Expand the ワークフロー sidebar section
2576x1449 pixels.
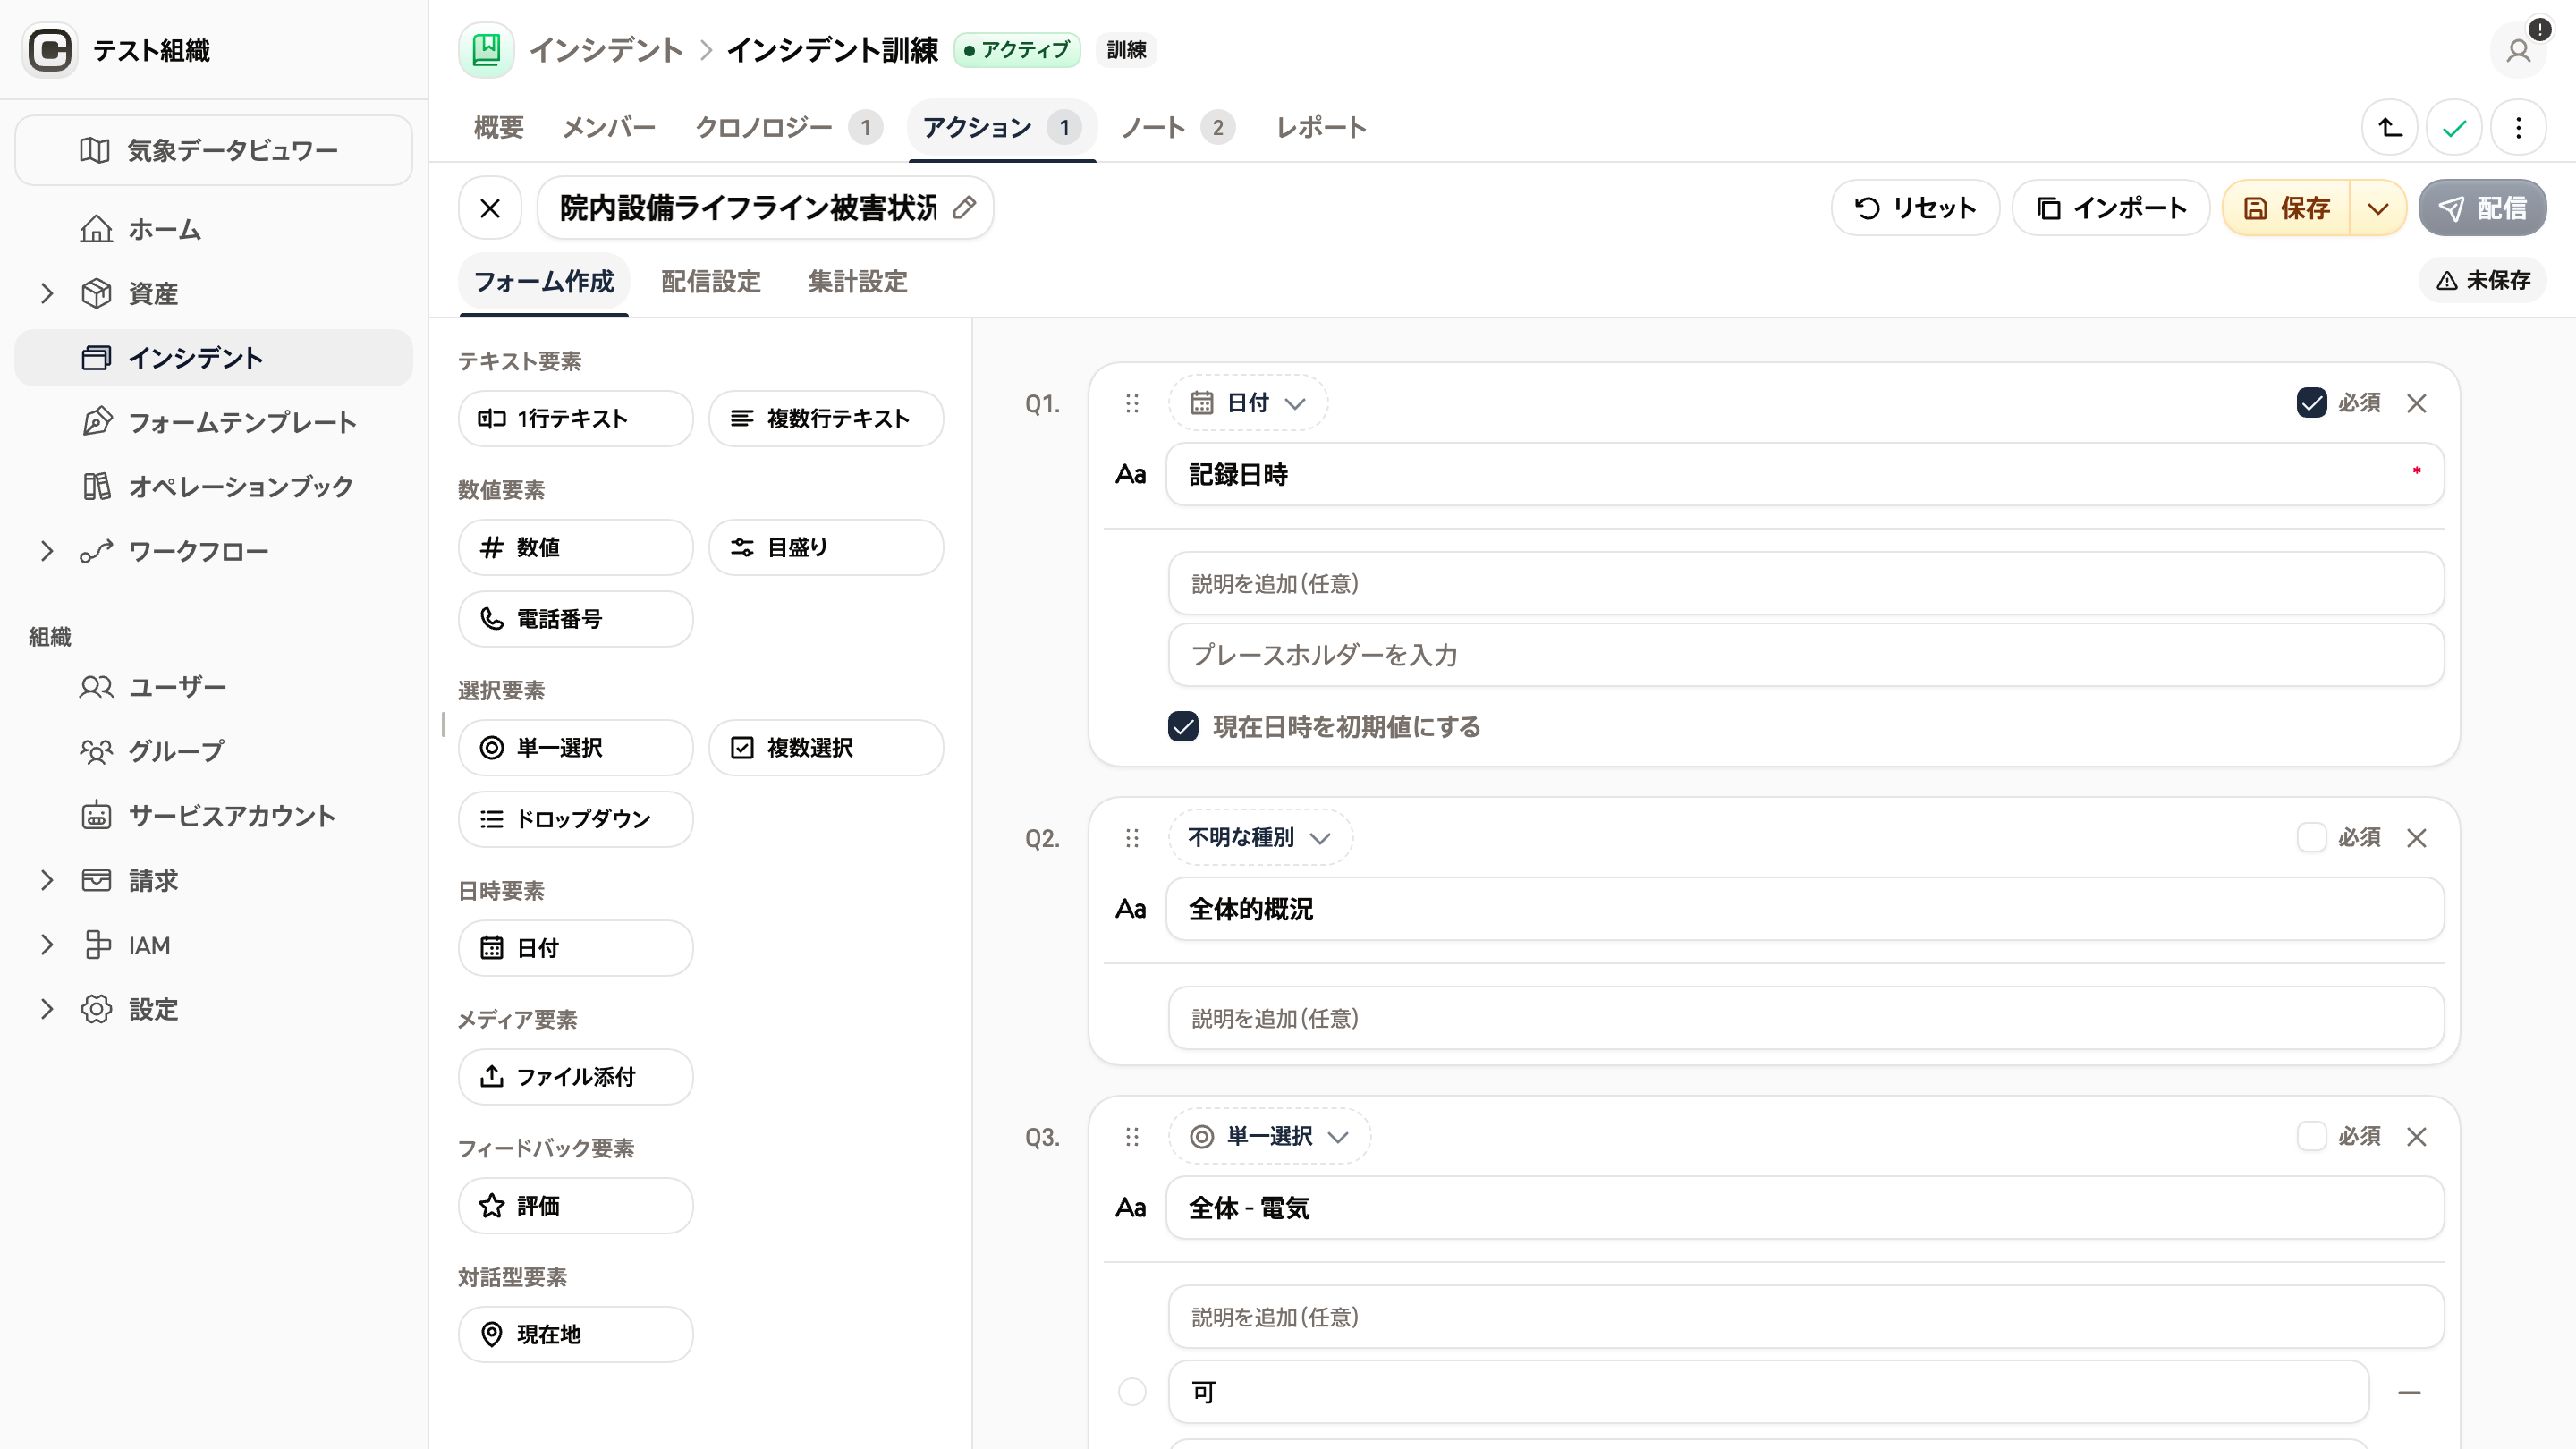pos(46,551)
